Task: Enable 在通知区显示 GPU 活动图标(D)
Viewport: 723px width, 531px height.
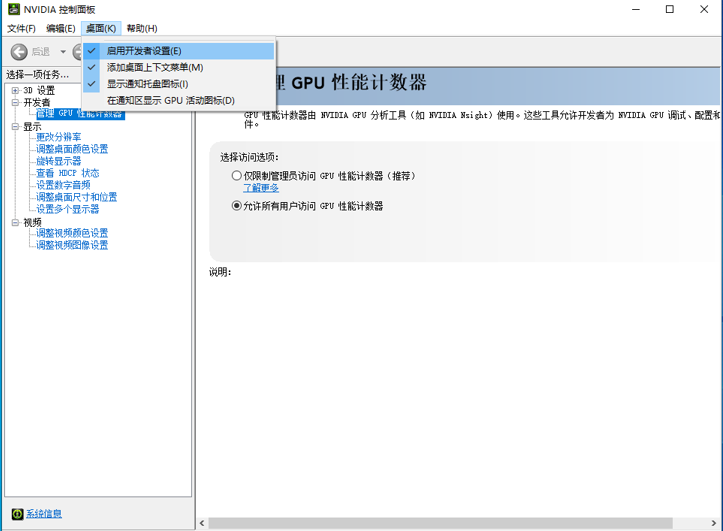Action: [179, 100]
